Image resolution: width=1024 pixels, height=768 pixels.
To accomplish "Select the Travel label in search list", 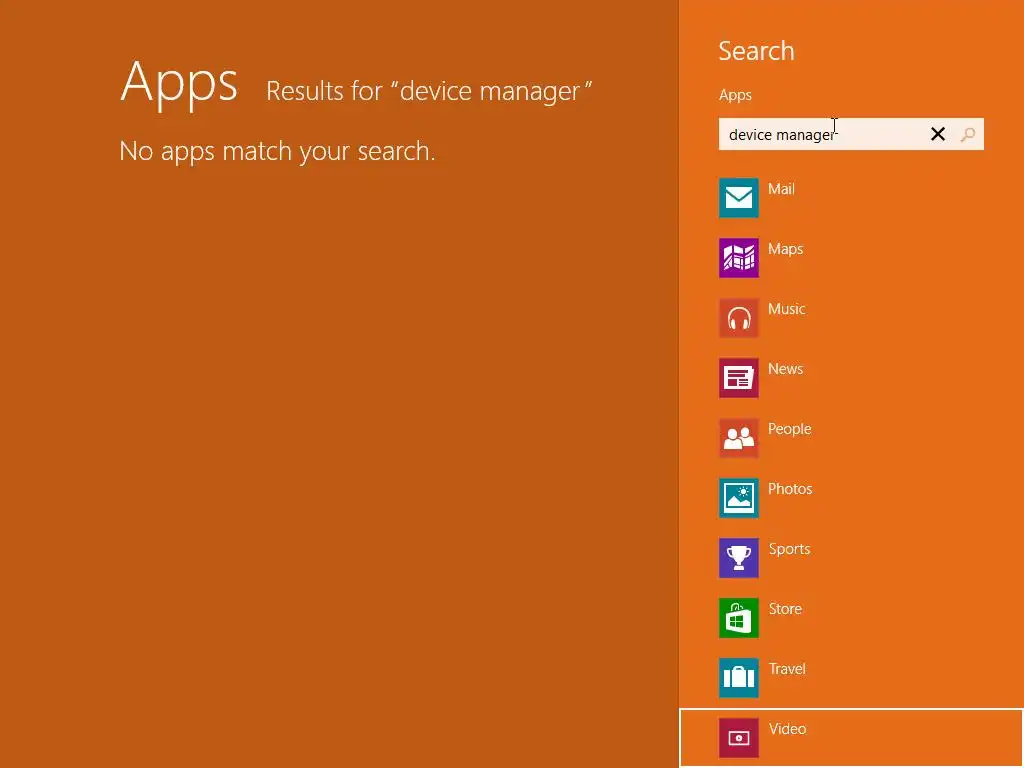I will click(787, 669).
